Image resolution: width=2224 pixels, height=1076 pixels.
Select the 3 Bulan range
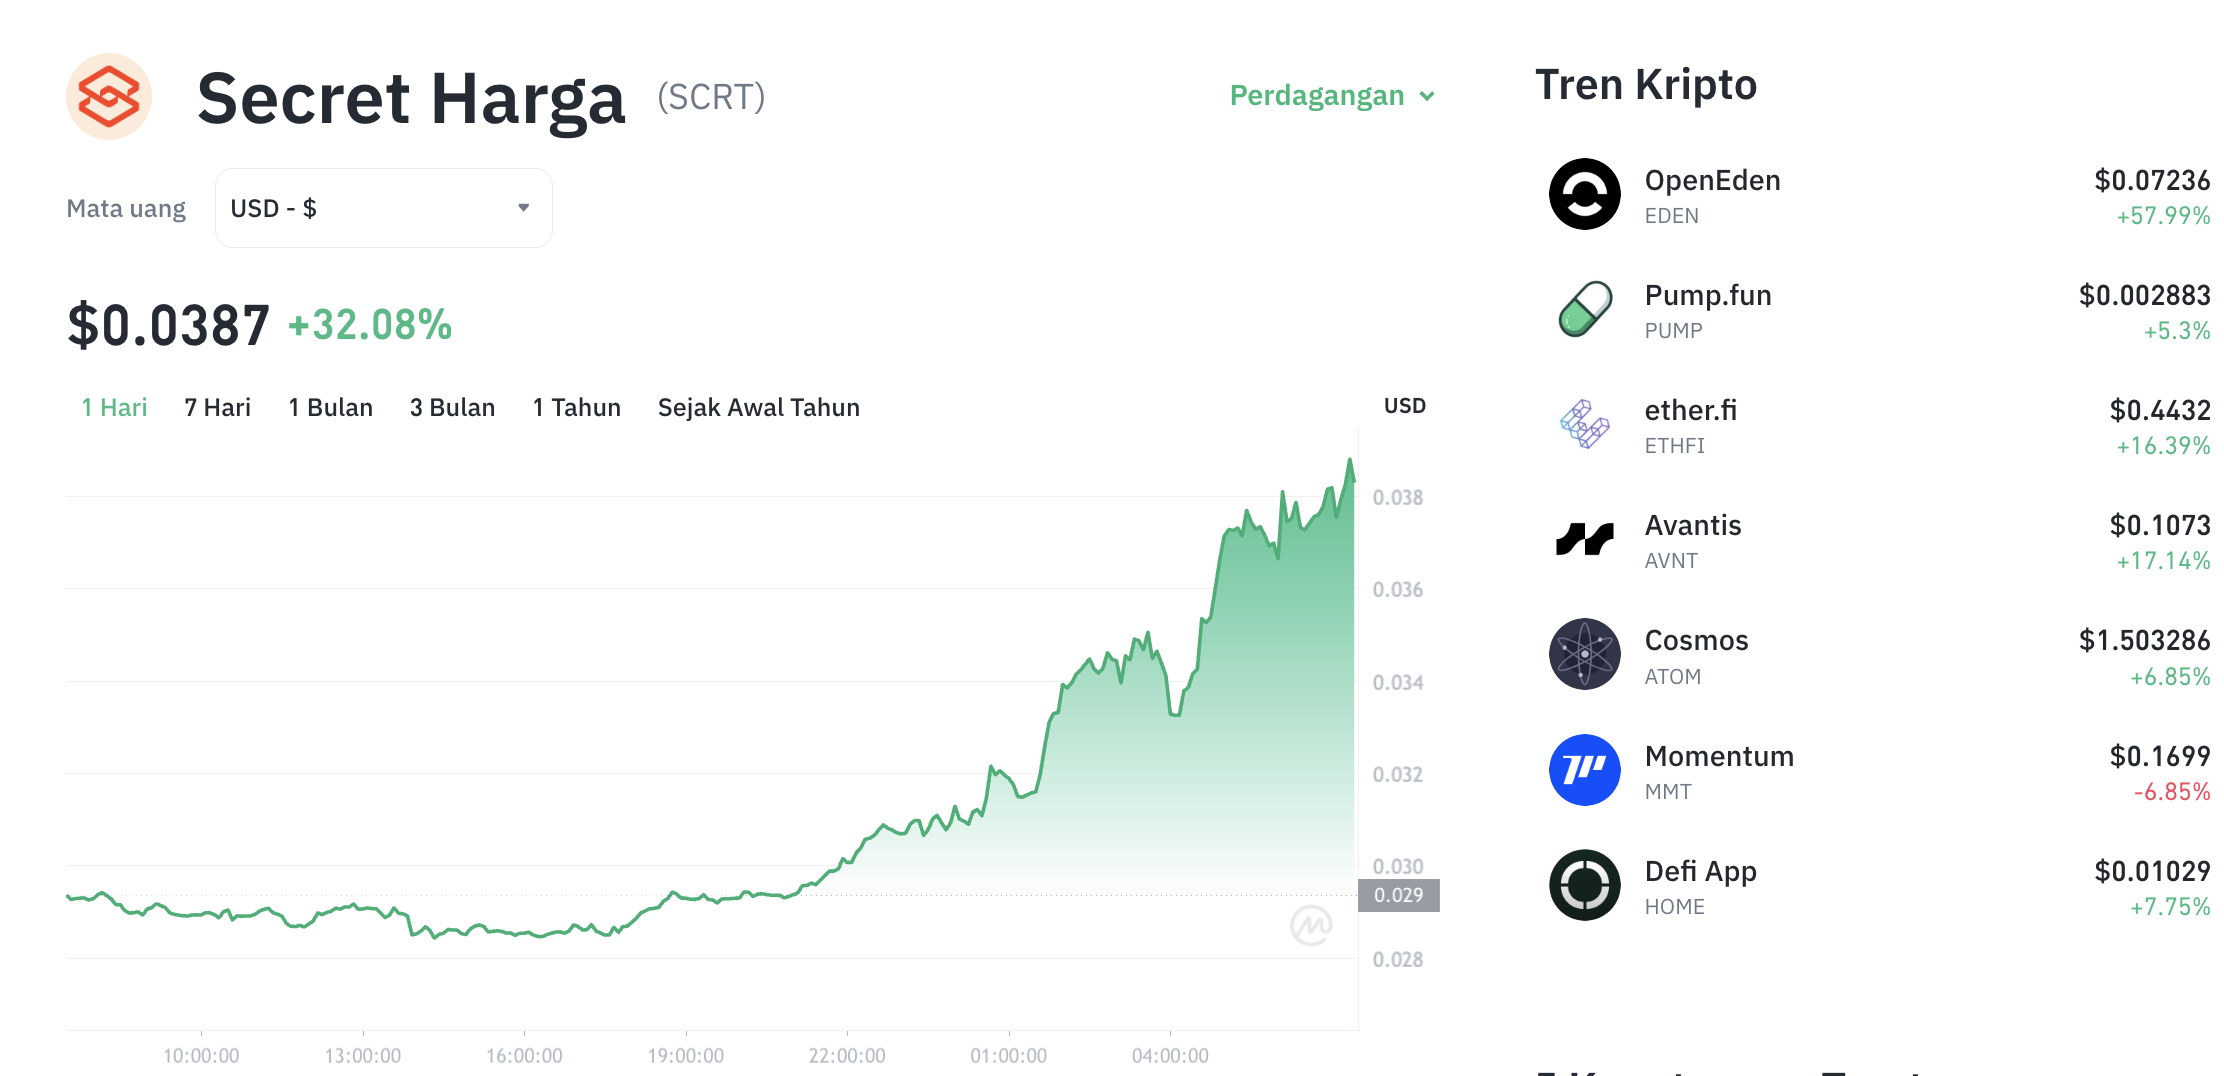[452, 407]
